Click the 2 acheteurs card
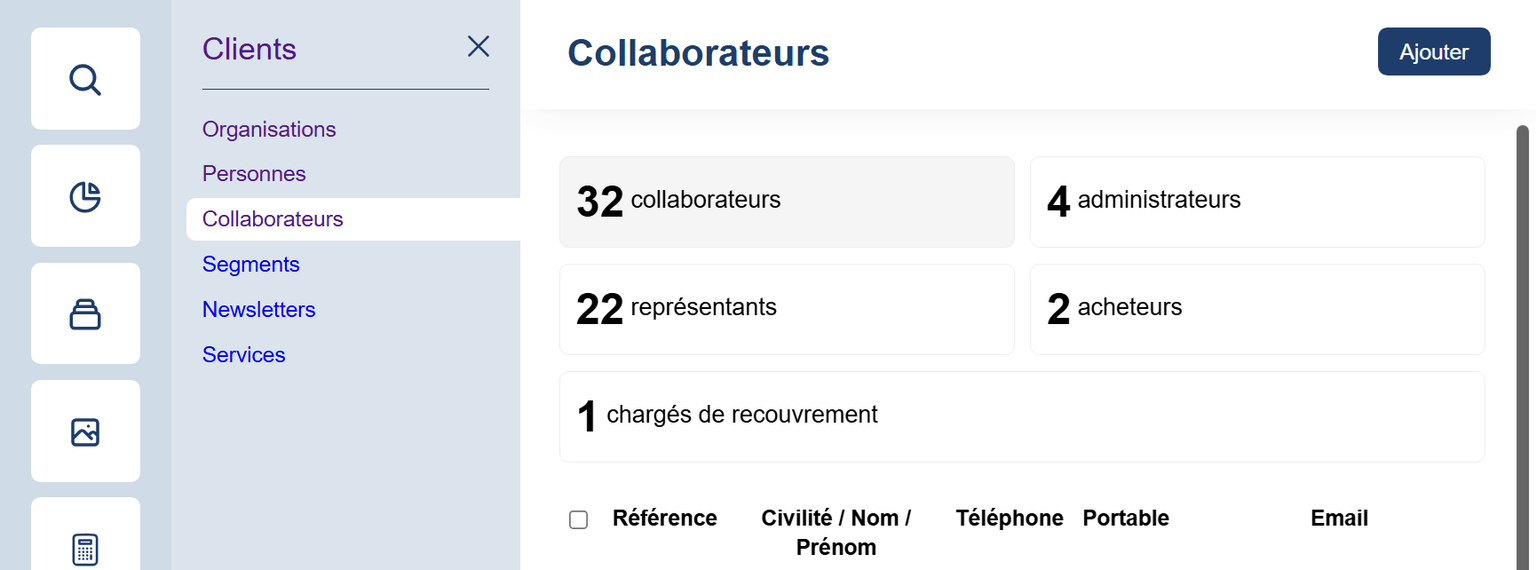The width and height of the screenshot is (1536, 570). [x=1257, y=309]
